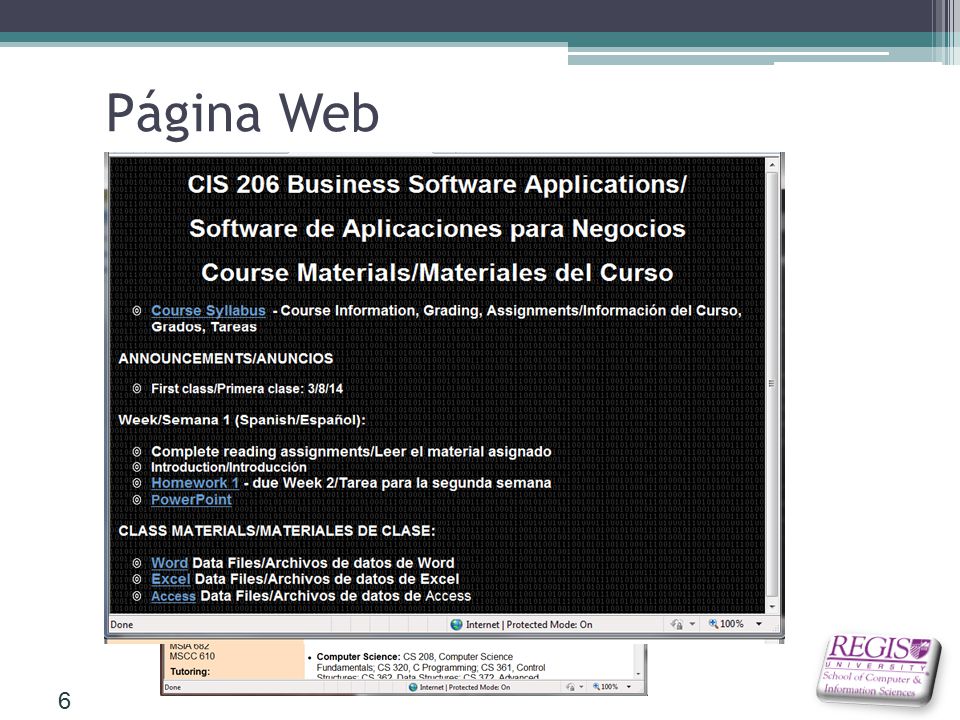Click the 'Página Web' slide title

coord(243,113)
